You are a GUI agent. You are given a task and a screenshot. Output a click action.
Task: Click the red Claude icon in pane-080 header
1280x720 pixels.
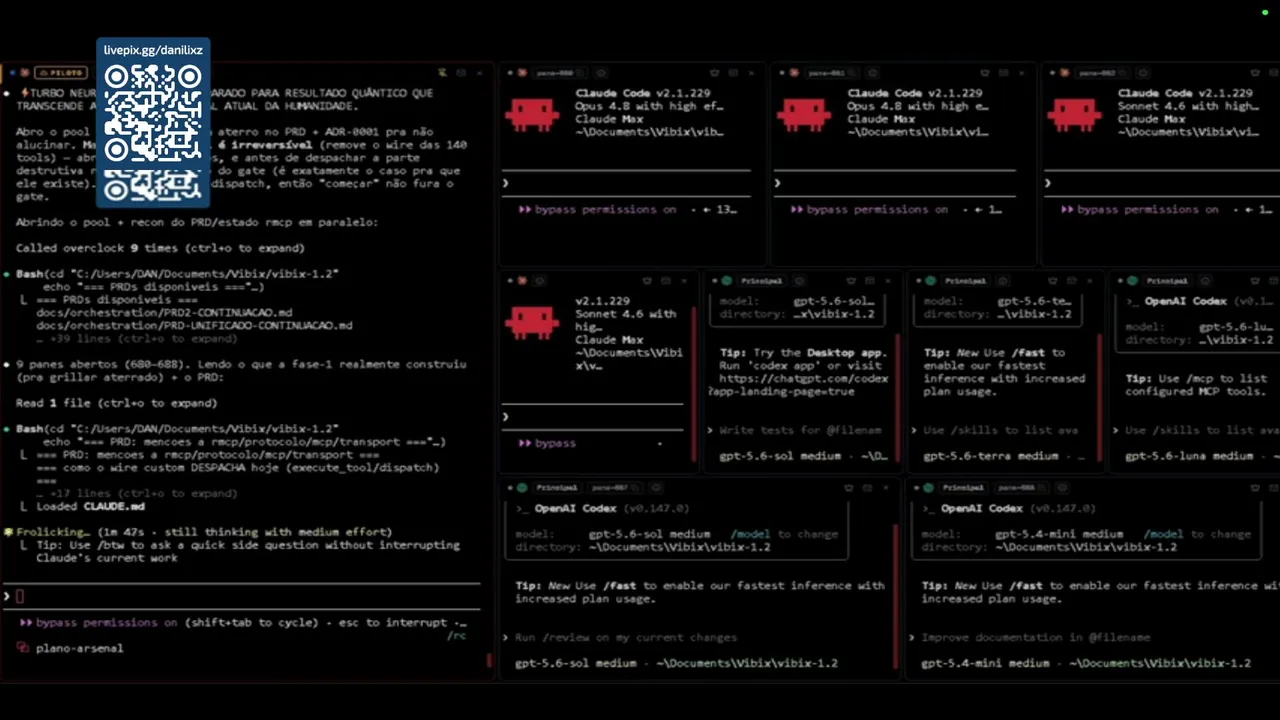[522, 73]
